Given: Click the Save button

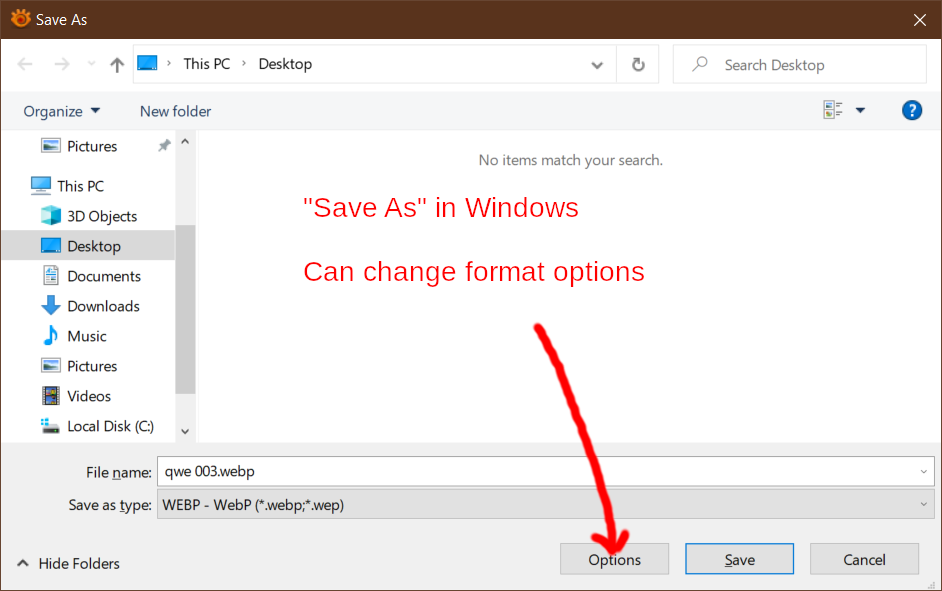Looking at the screenshot, I should [x=739, y=559].
